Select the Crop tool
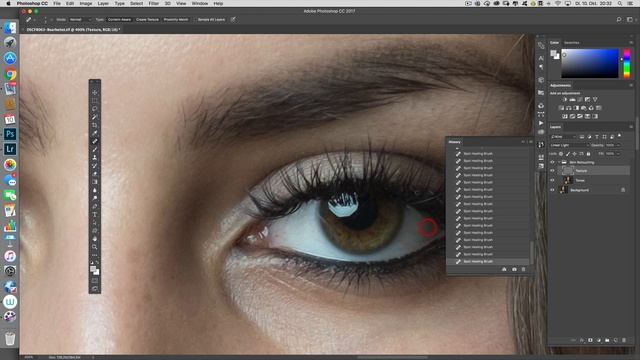The image size is (640, 360). pos(95,125)
